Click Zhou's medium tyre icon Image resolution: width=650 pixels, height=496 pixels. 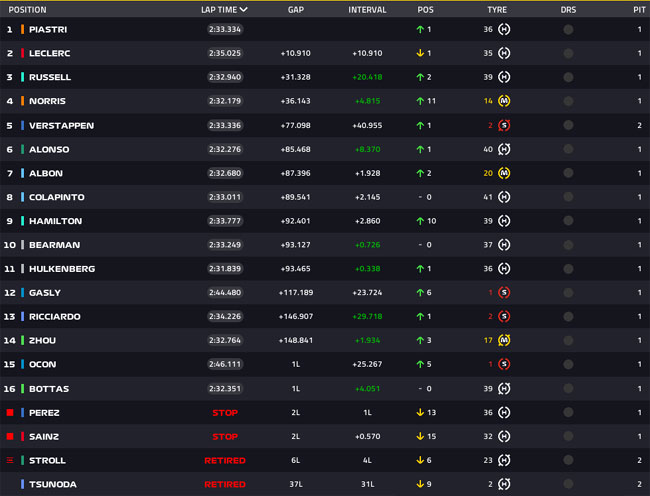[504, 340]
